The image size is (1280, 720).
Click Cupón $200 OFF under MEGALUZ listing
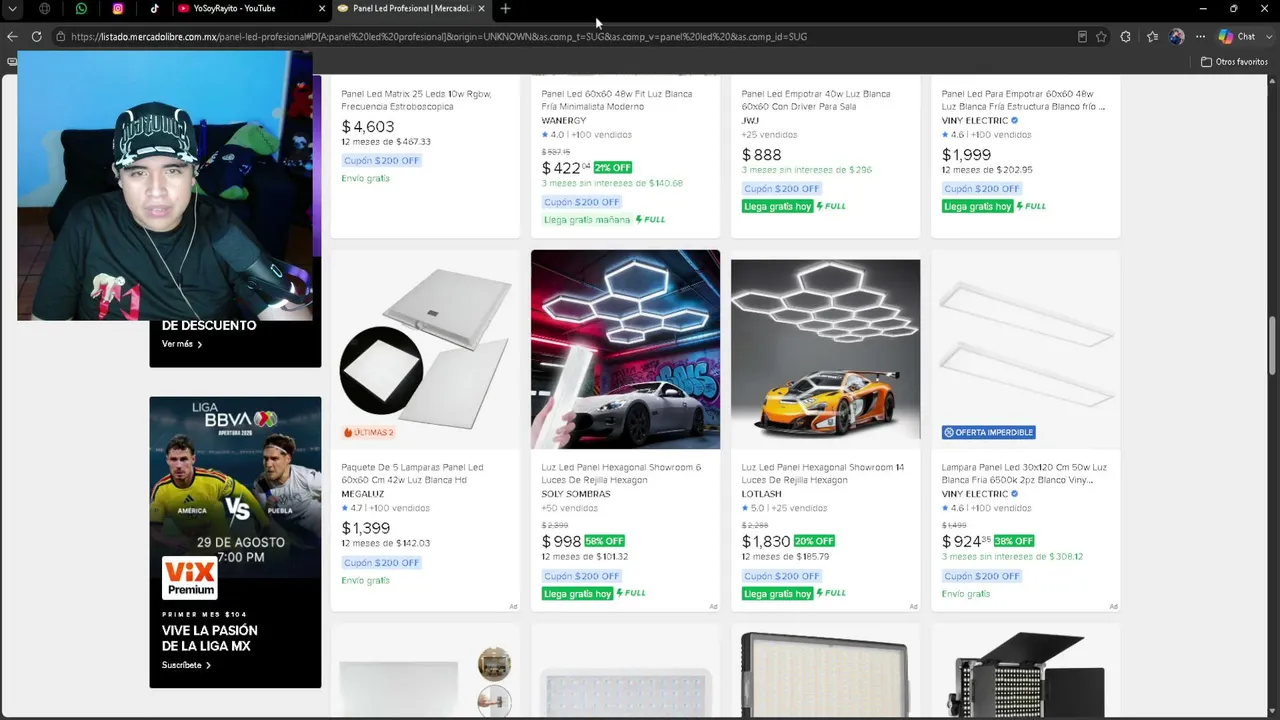[382, 563]
